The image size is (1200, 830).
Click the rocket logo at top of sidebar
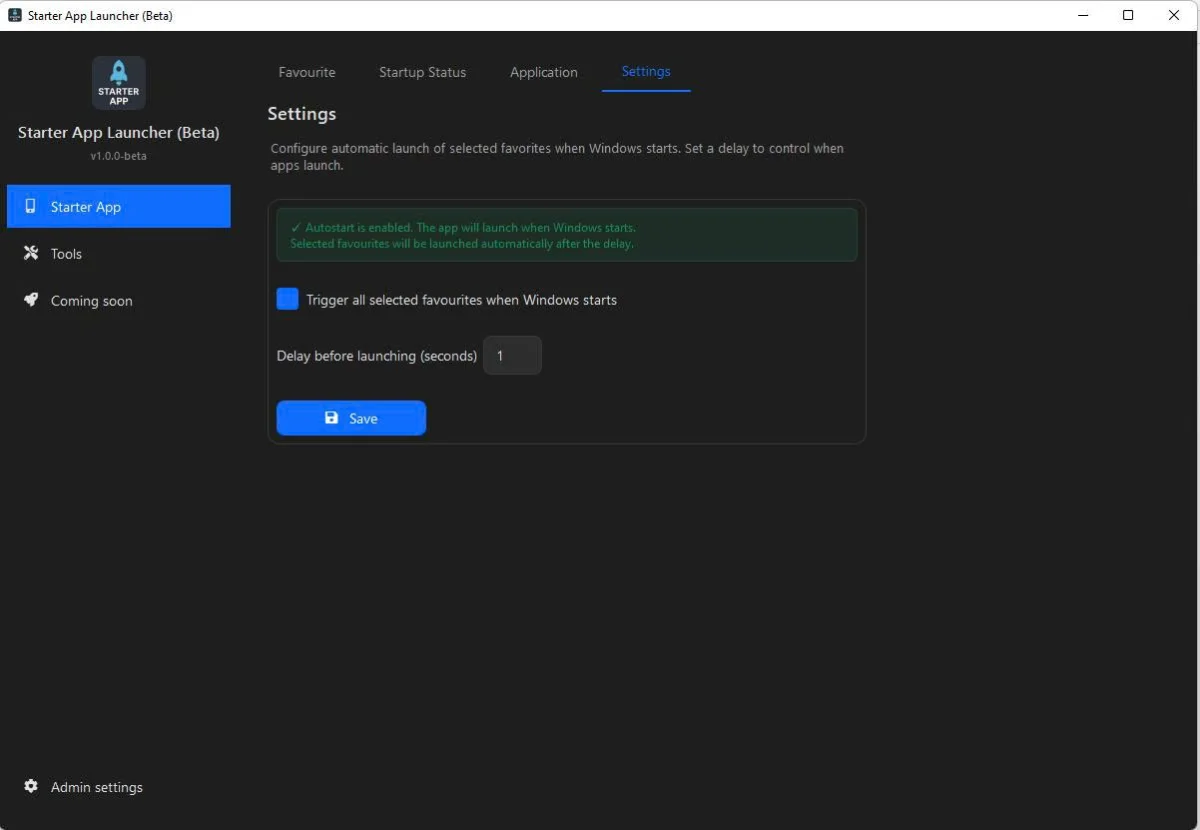click(x=118, y=82)
